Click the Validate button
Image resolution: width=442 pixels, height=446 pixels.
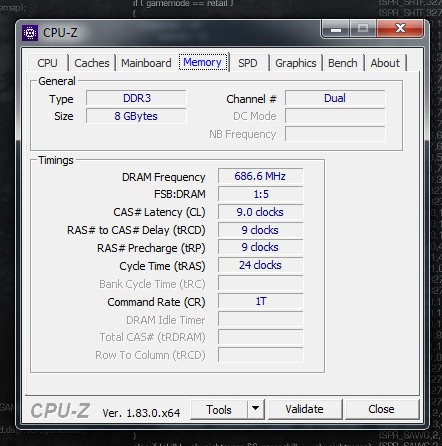[x=305, y=409]
